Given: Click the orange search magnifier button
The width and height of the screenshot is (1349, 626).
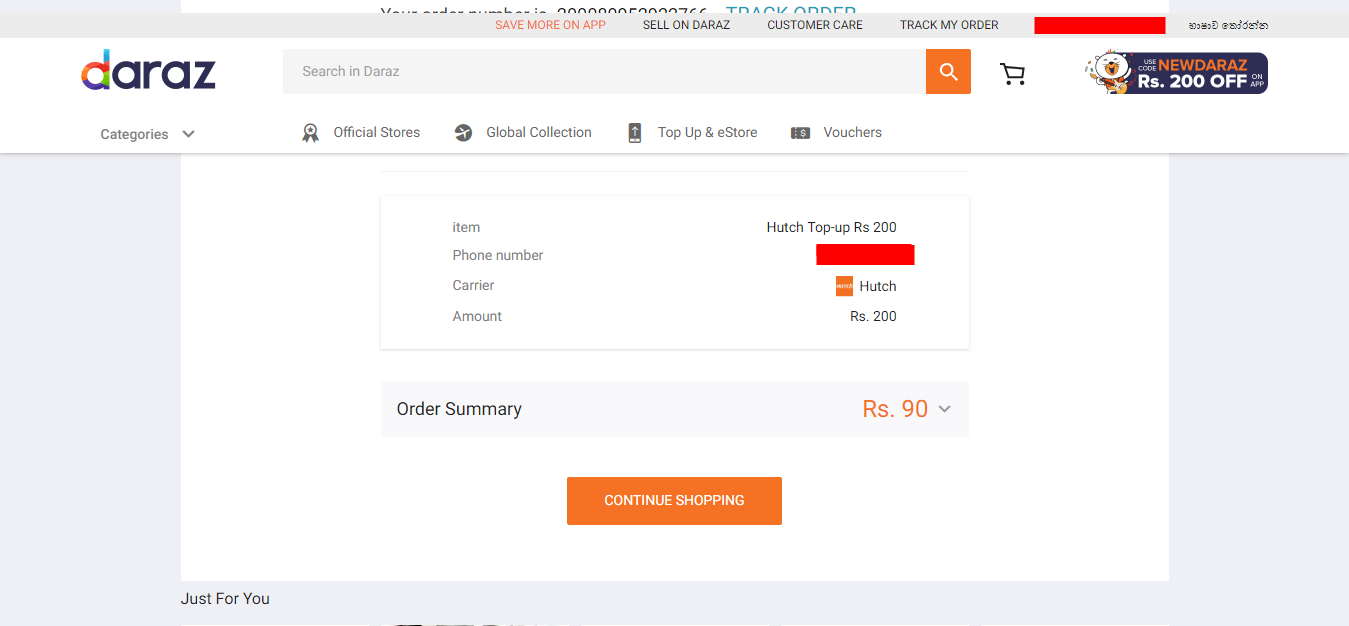Looking at the screenshot, I should click(948, 71).
